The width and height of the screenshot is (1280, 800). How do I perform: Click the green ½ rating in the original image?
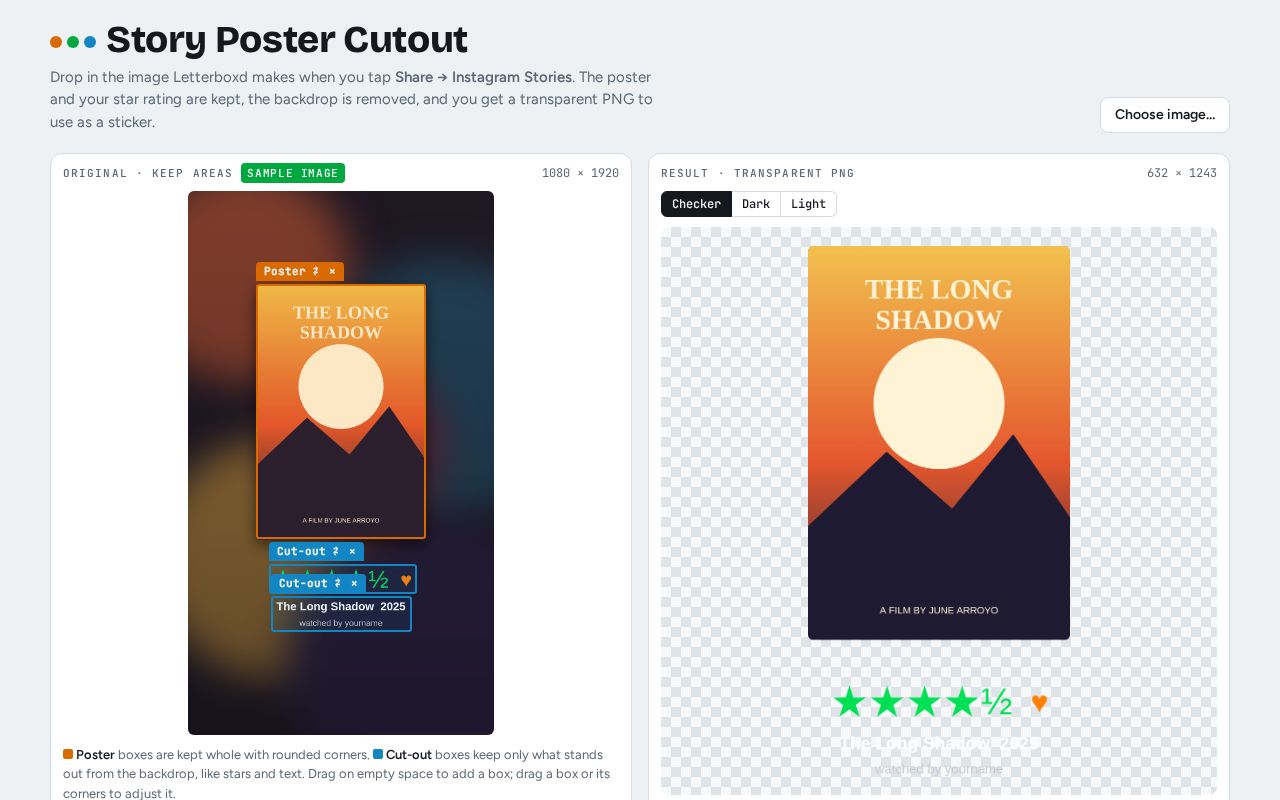378,579
